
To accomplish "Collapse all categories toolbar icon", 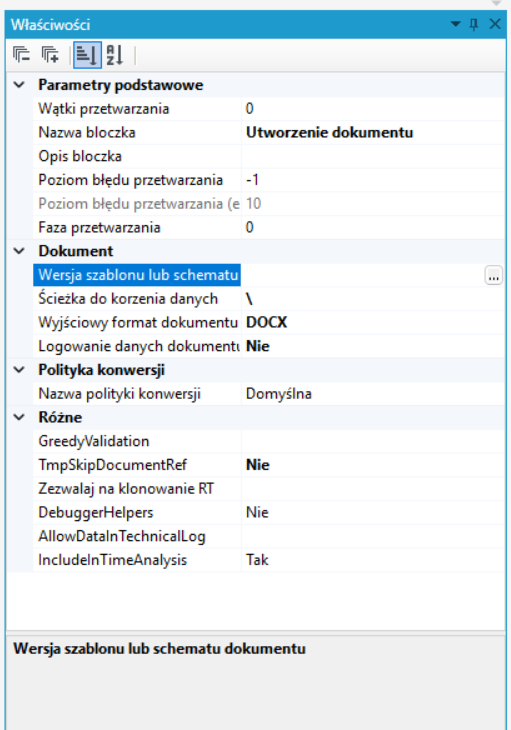I will pos(21,55).
